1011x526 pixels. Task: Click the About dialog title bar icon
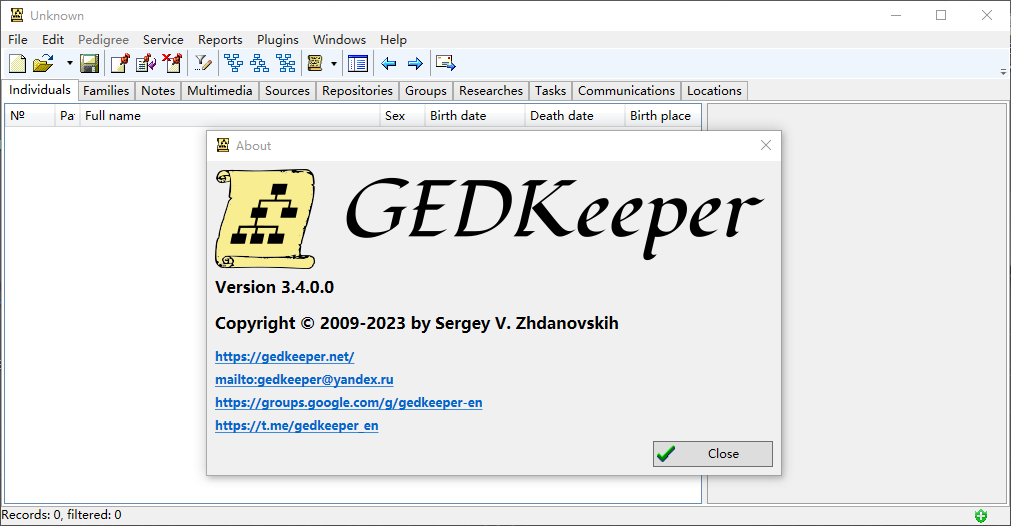pyautogui.click(x=223, y=146)
